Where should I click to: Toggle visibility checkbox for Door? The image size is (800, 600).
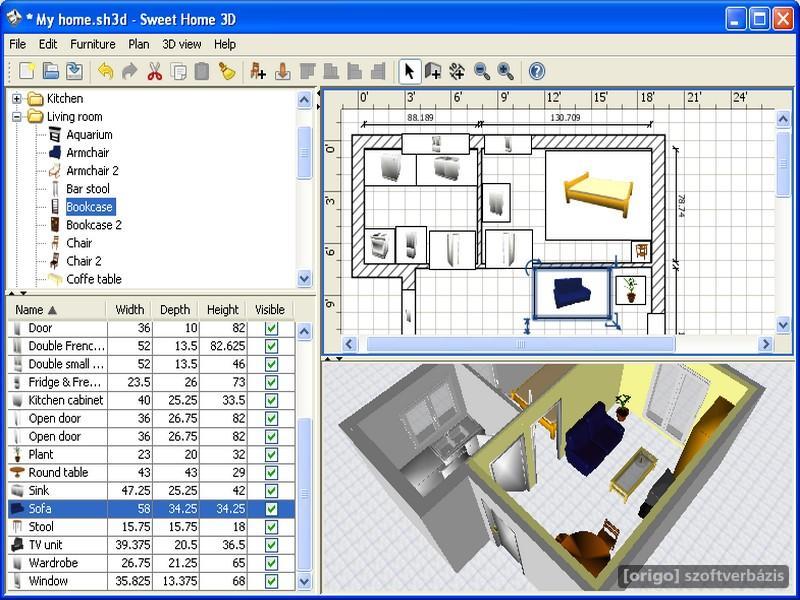click(271, 329)
